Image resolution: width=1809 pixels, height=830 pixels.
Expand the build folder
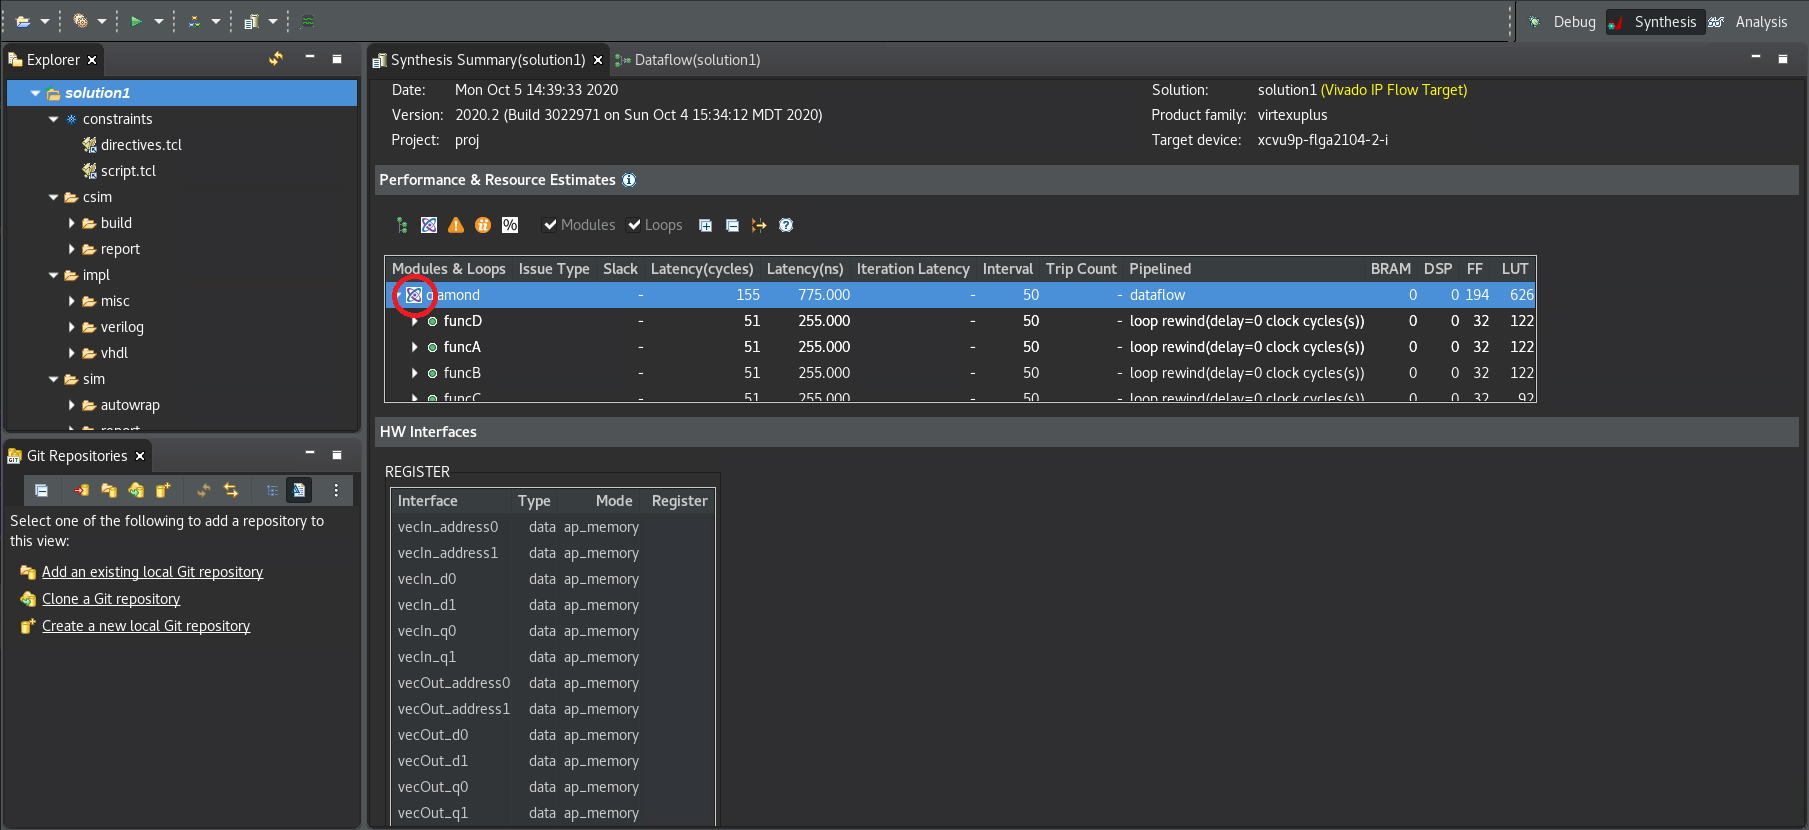(72, 223)
